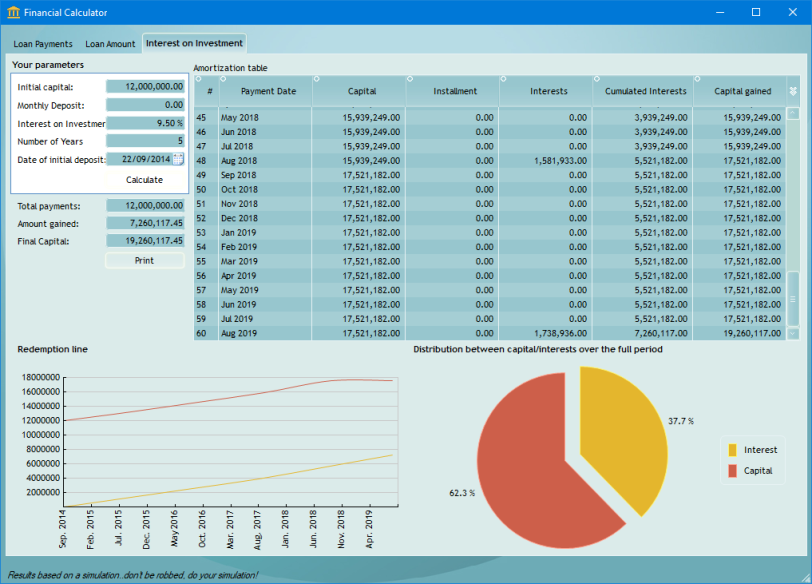This screenshot has width=812, height=584.
Task: Click the Financial Calculator title bar icon
Action: point(12,11)
